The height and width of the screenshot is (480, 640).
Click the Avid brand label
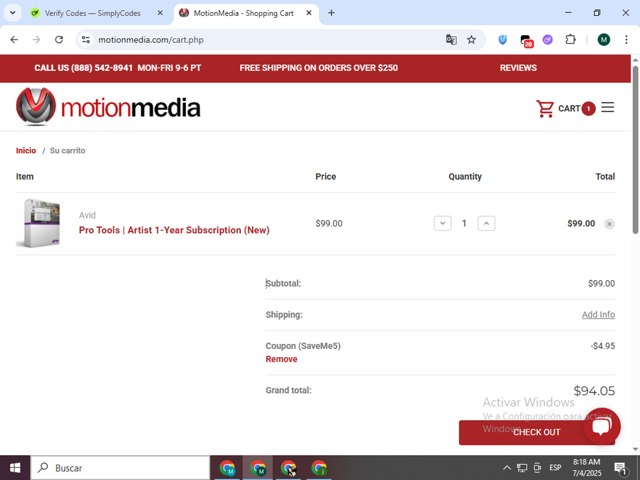coord(87,215)
